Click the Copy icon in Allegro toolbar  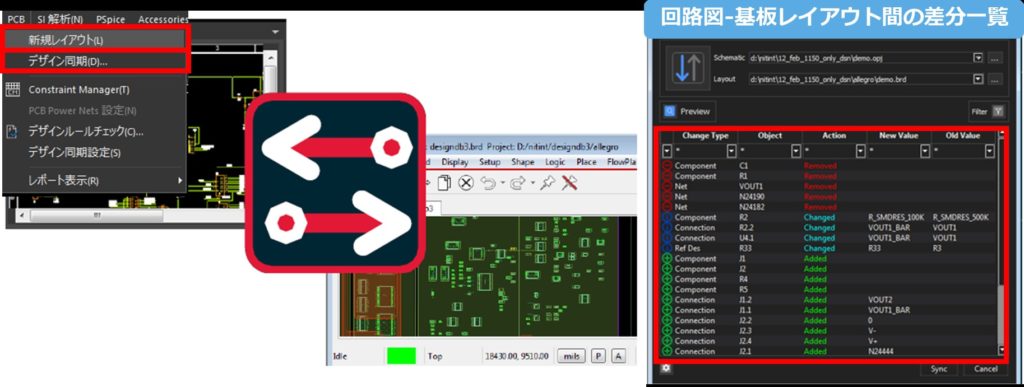click(x=443, y=183)
